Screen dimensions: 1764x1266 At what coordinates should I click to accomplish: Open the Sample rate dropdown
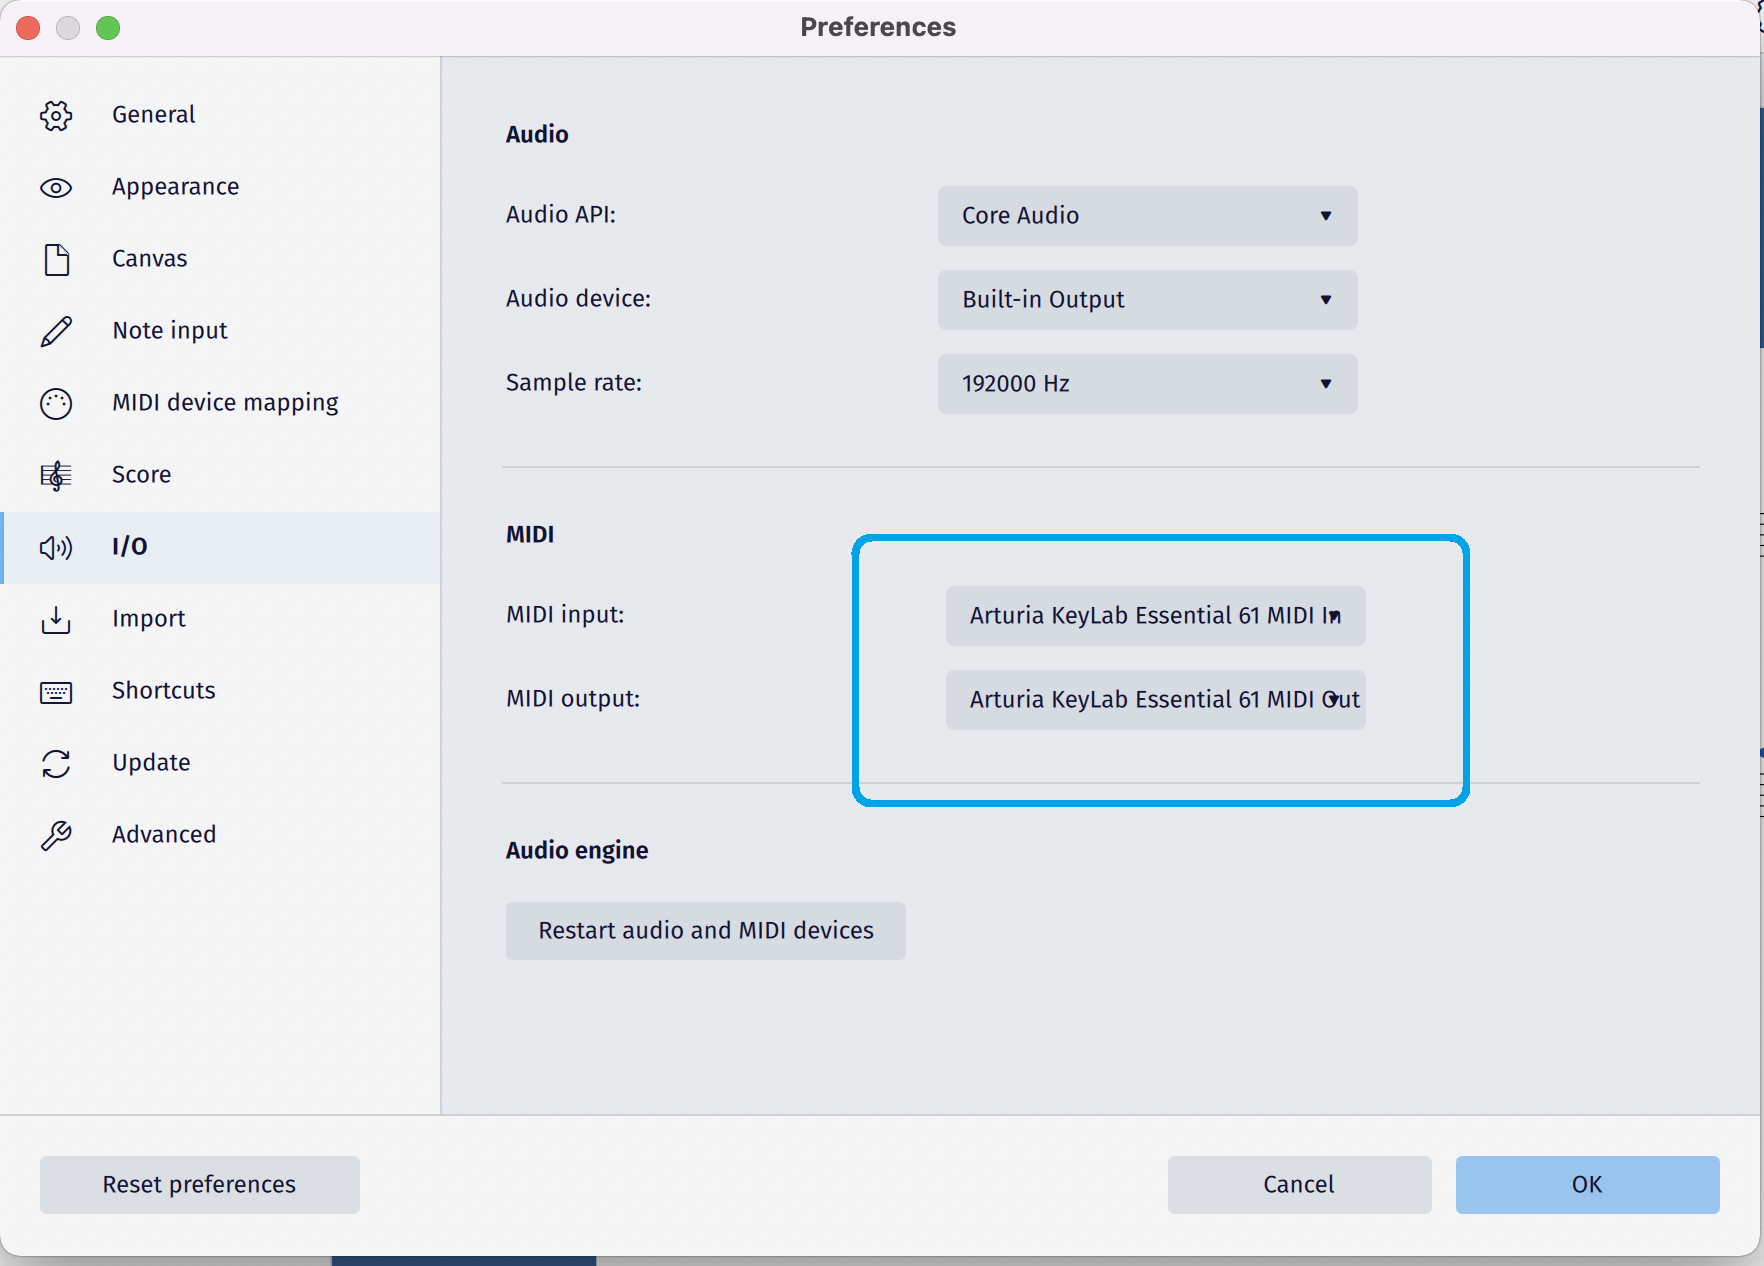tap(1146, 383)
